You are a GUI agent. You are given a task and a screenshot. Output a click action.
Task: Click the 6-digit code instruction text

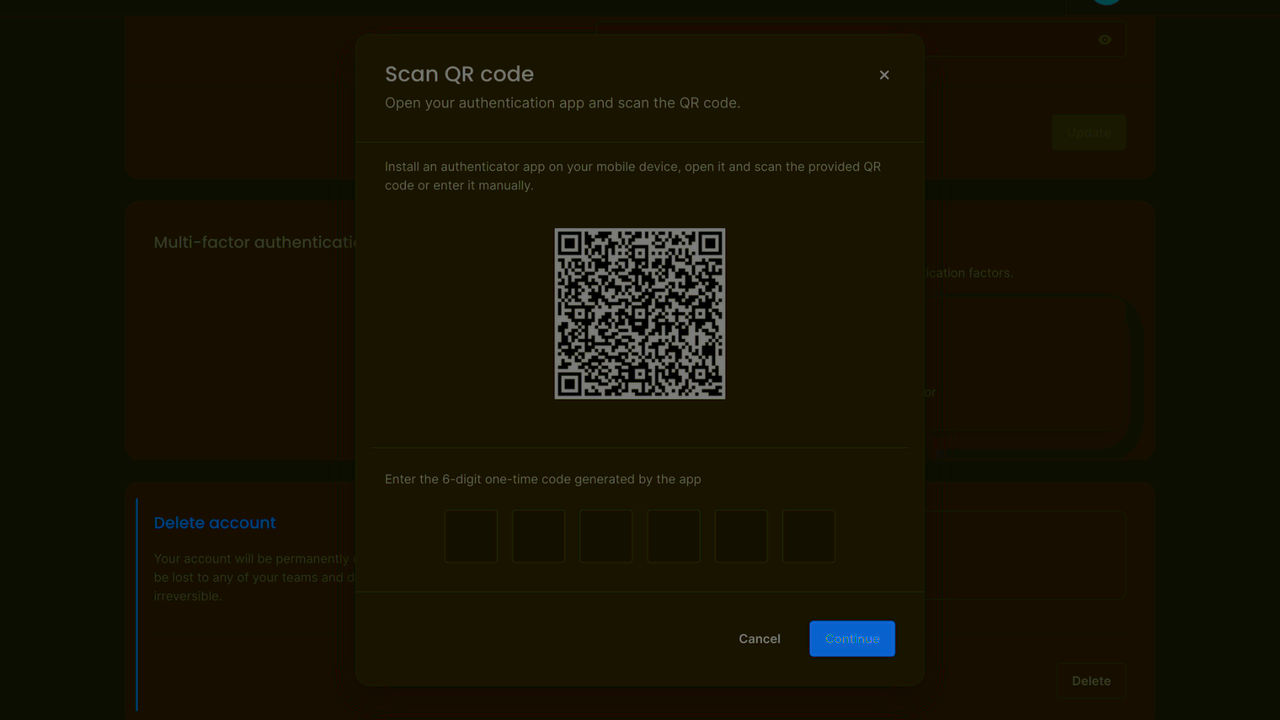[x=542, y=479]
